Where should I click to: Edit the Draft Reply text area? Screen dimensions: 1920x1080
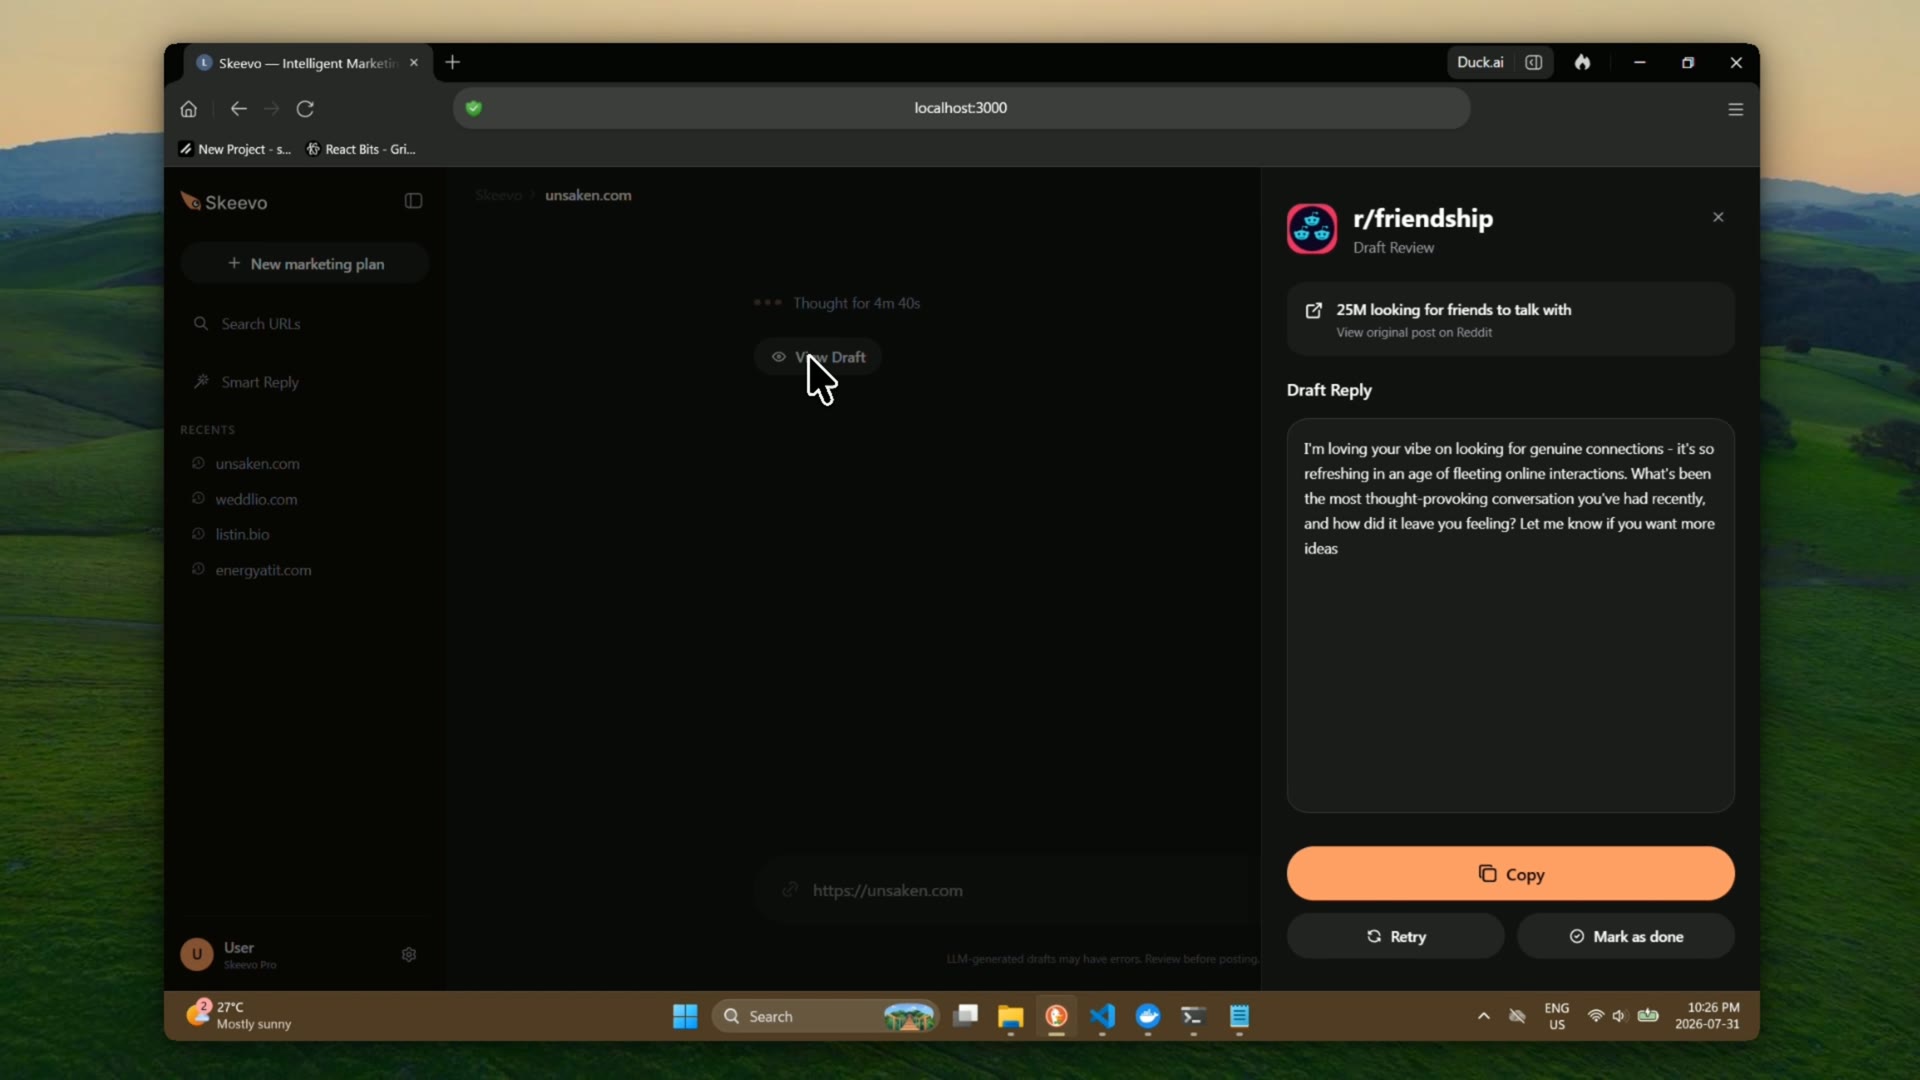click(x=1510, y=615)
